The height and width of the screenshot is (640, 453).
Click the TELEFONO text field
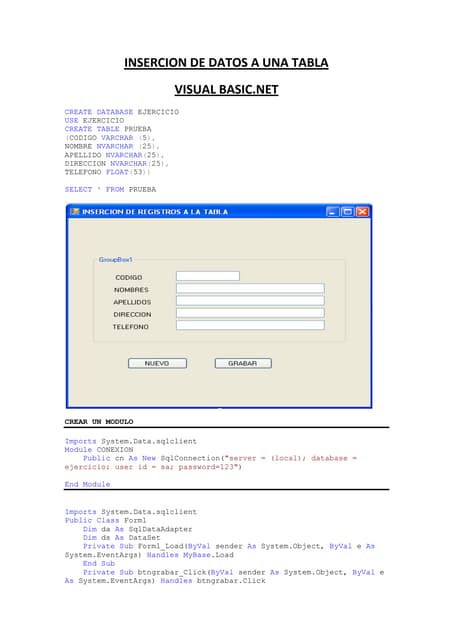click(x=250, y=325)
